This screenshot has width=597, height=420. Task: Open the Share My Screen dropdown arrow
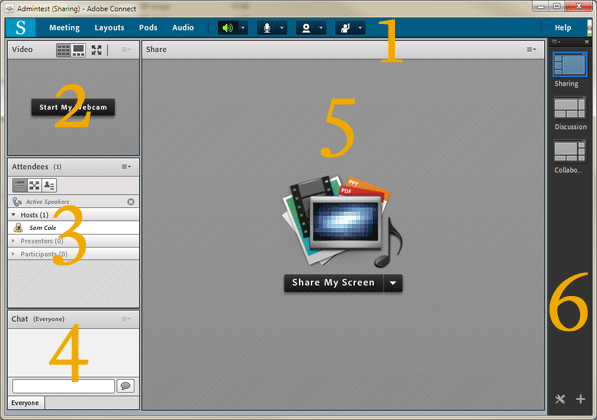tap(393, 283)
